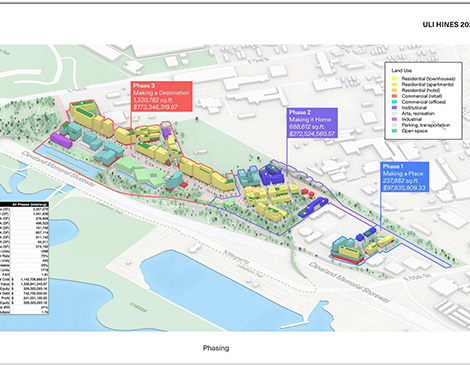The width and height of the screenshot is (470, 365).
Task: Click the Residential (apartments) legend label
Action: point(428,84)
